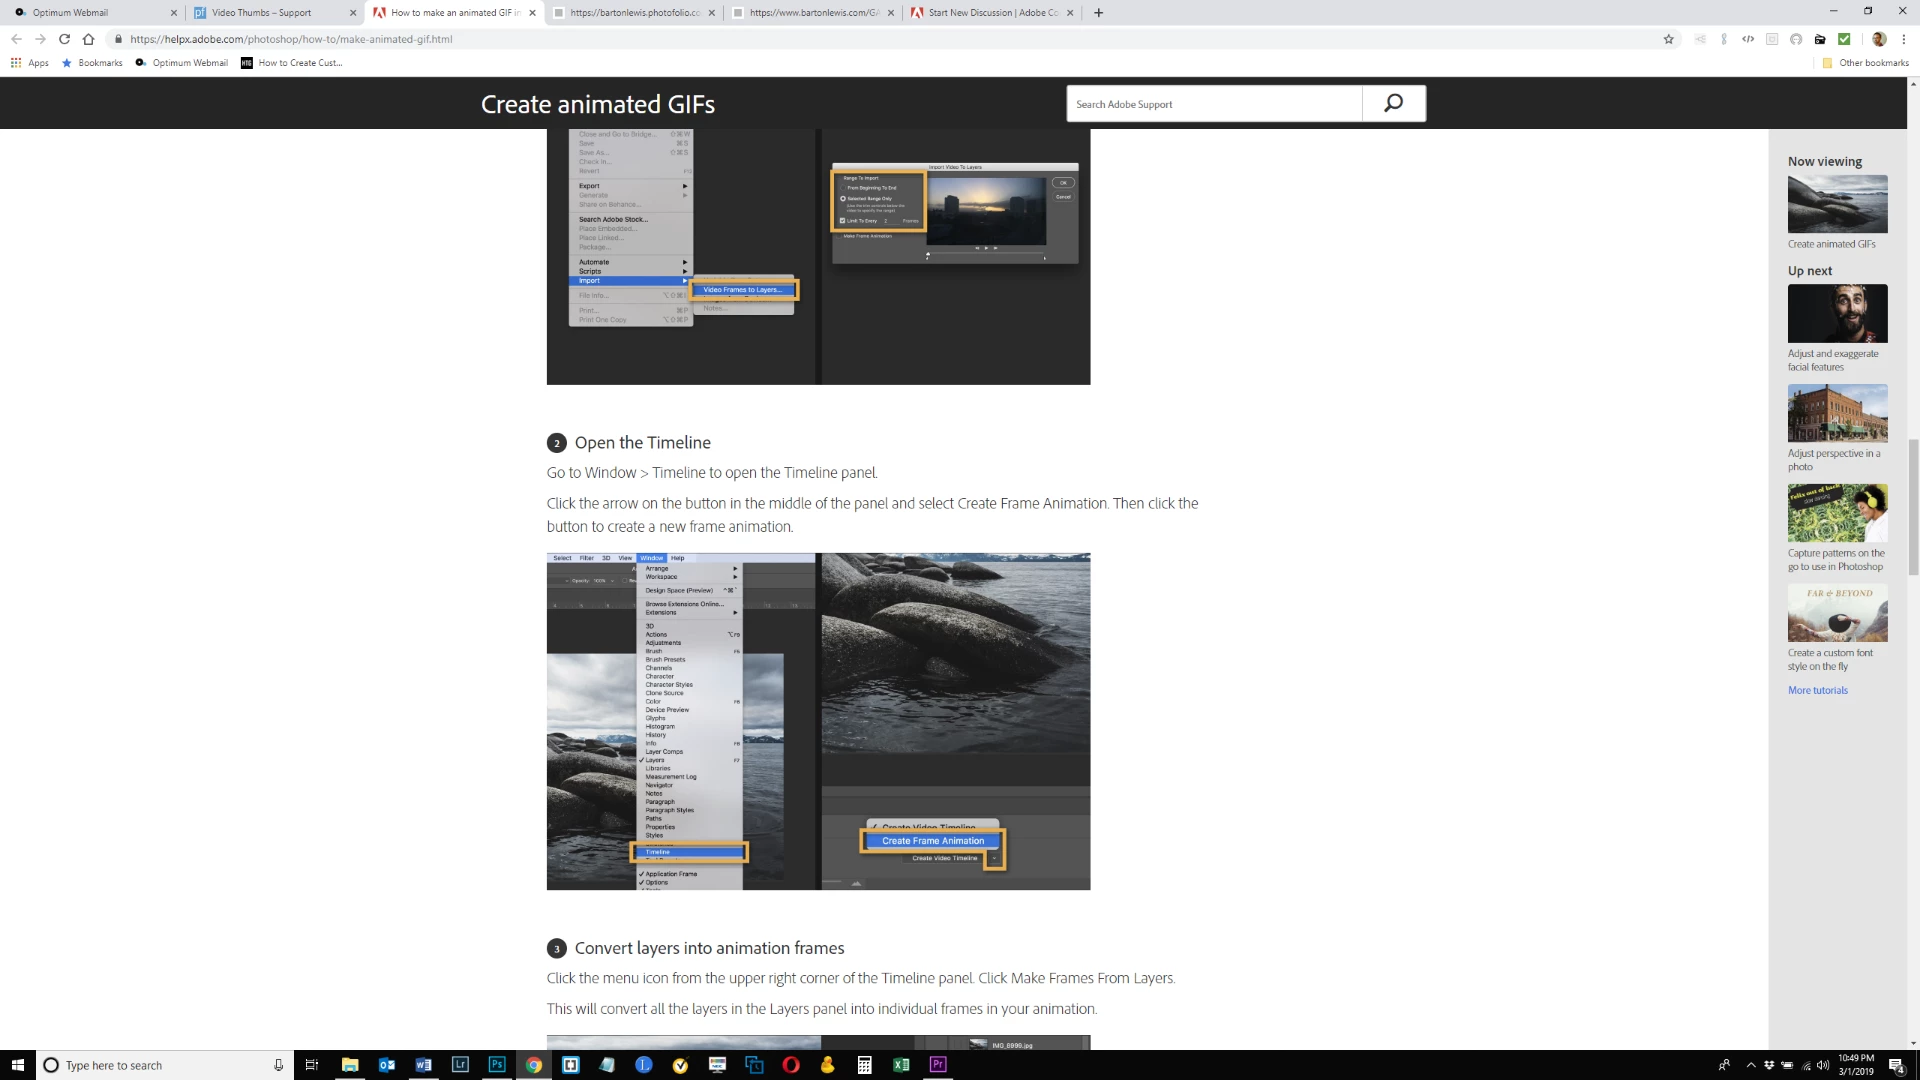1920x1080 pixels.
Task: Show hidden system tray icons
Action: (1751, 1065)
